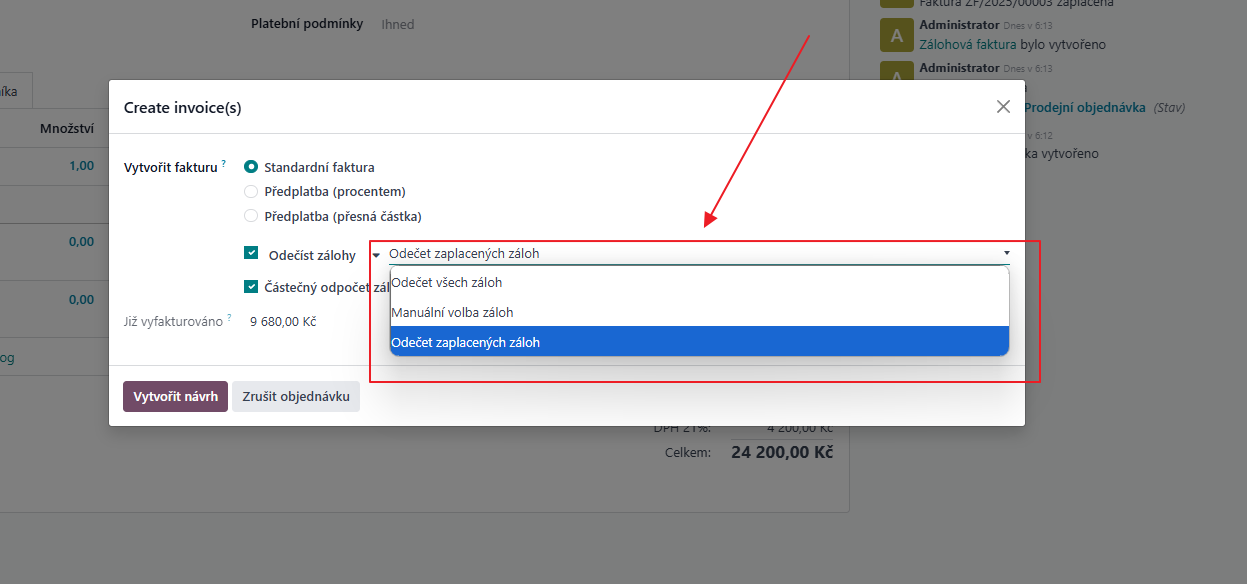The width and height of the screenshot is (1247, 584).
Task: Click the Množství column header
Action: pyautogui.click(x=67, y=128)
